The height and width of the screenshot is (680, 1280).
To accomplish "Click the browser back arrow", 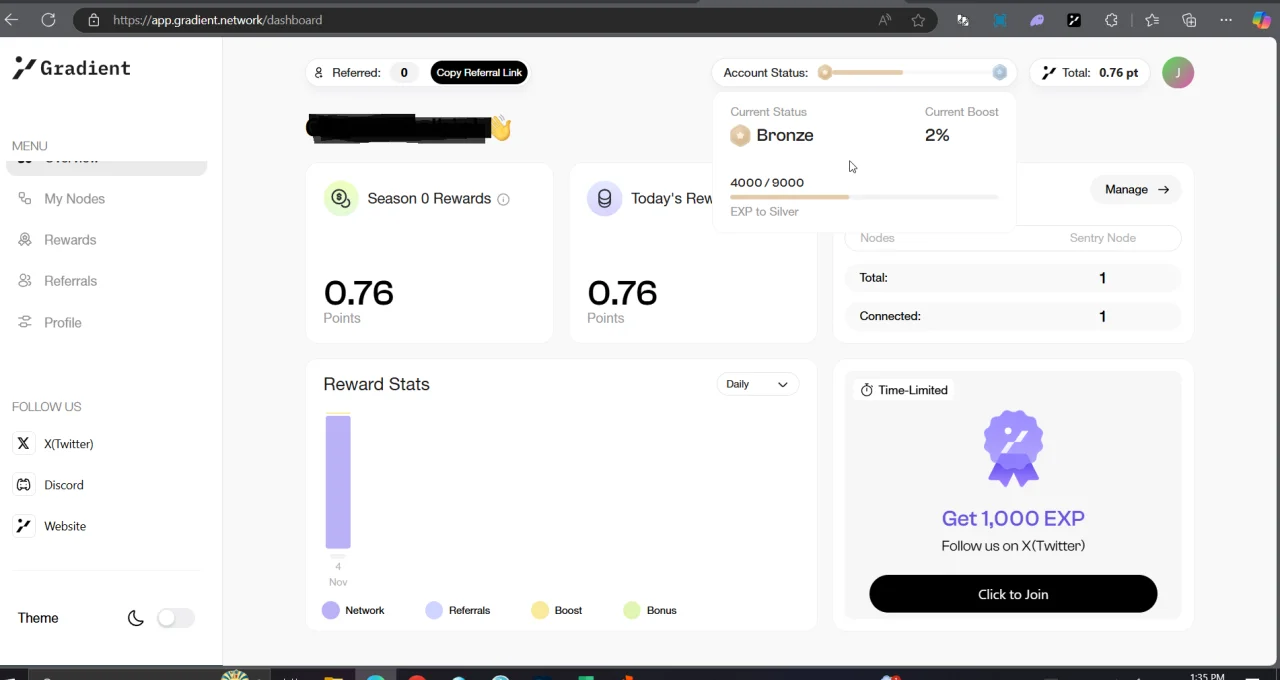I will coord(12,20).
